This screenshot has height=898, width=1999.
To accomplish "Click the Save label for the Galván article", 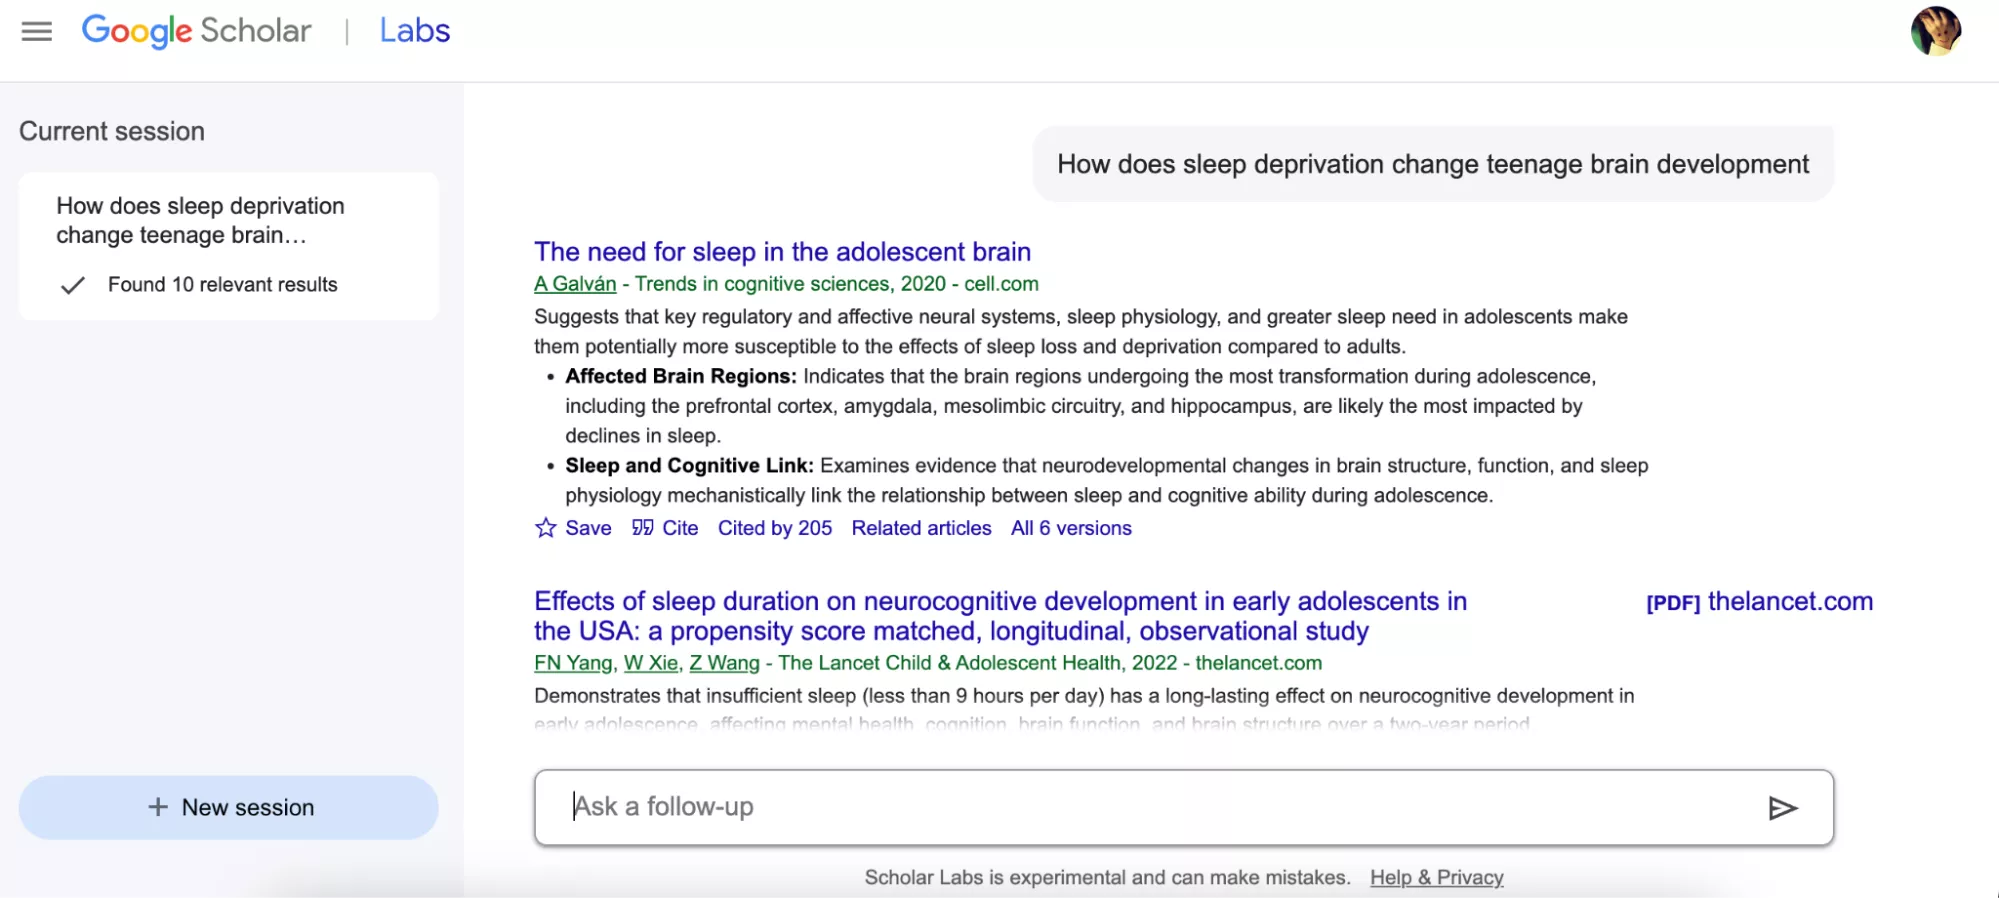I will click(x=588, y=528).
